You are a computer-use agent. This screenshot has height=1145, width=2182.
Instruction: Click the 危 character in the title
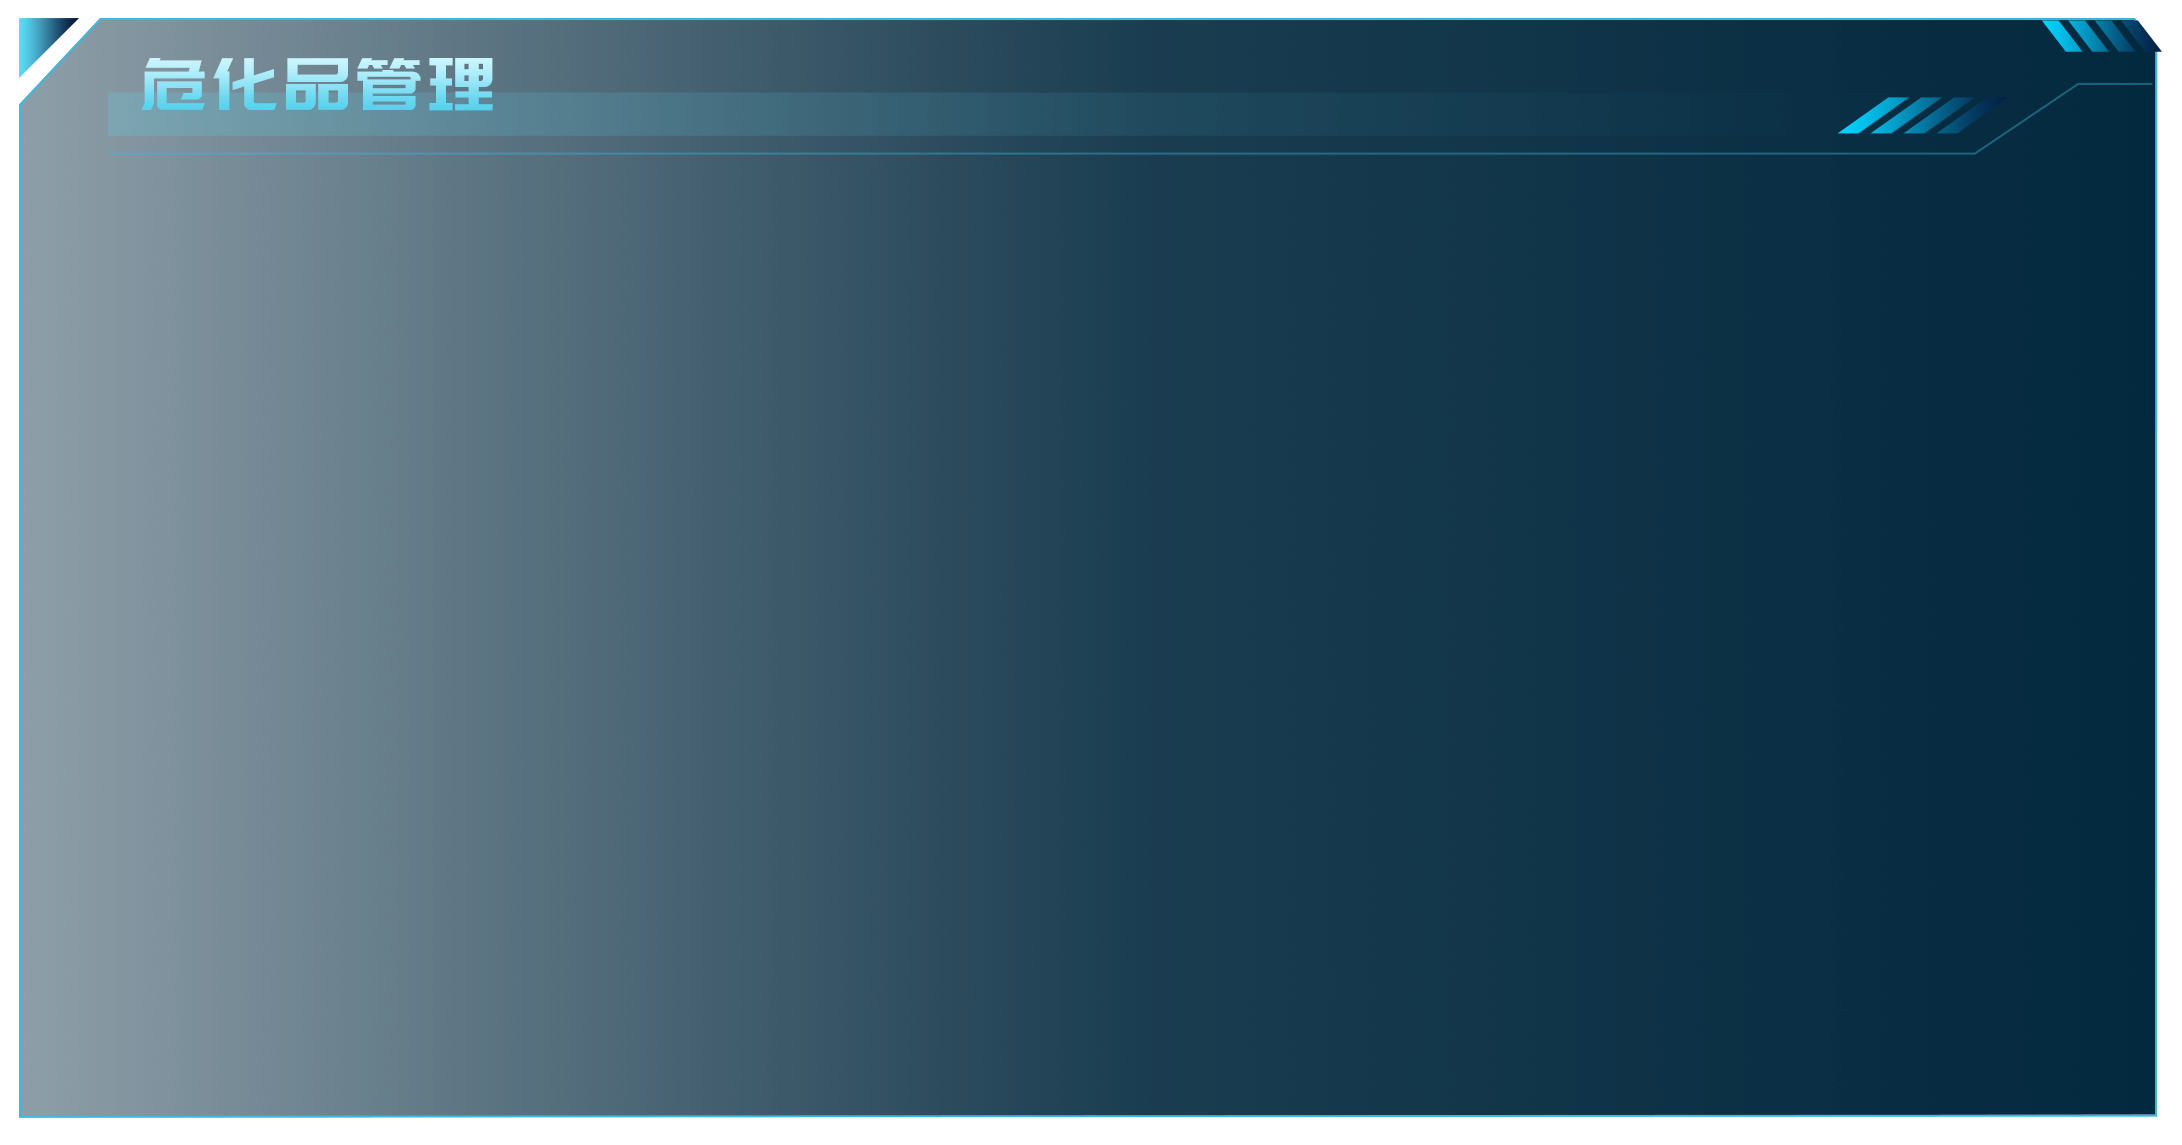coord(173,83)
